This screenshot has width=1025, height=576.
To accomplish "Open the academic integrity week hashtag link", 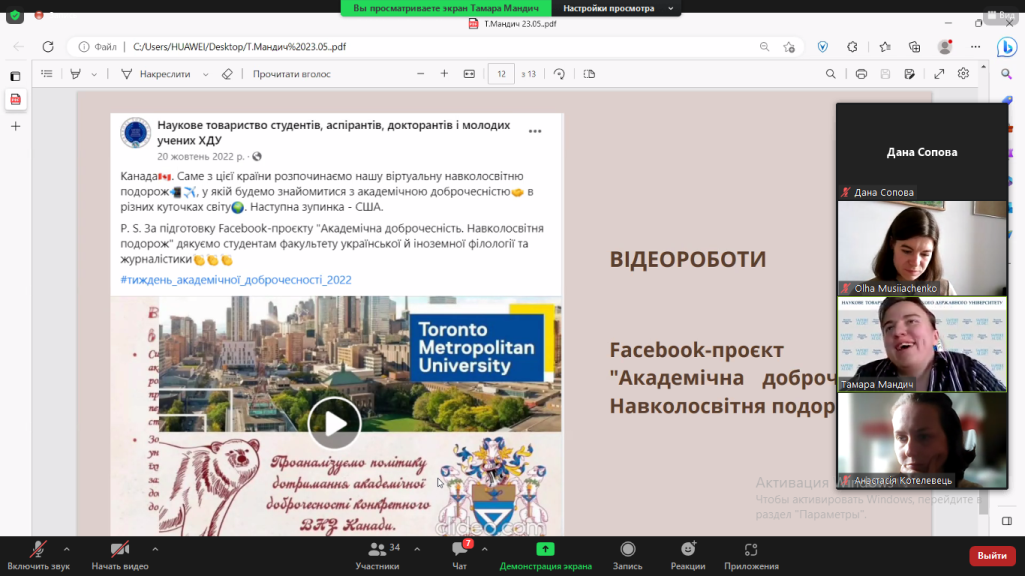I will pos(236,280).
